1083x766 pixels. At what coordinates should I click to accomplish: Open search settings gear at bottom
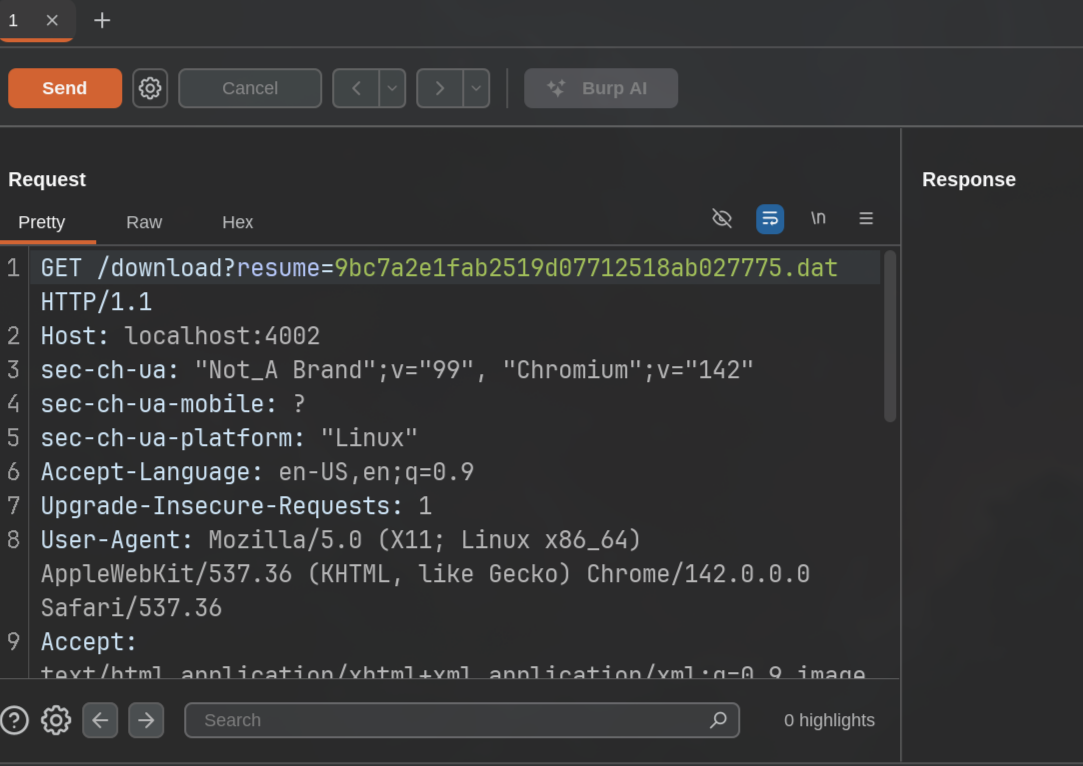click(56, 720)
